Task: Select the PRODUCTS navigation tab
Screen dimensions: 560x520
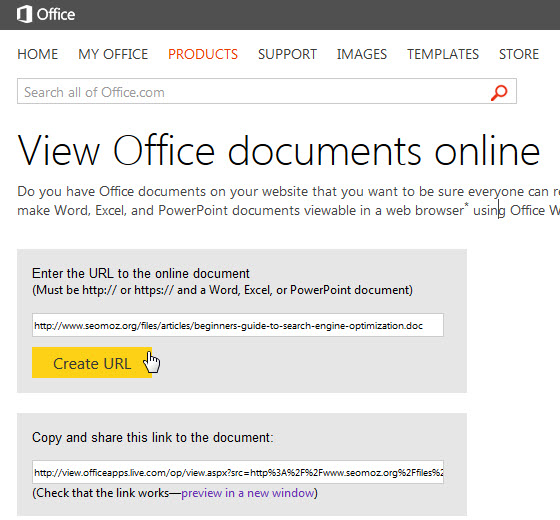Action: tap(203, 54)
